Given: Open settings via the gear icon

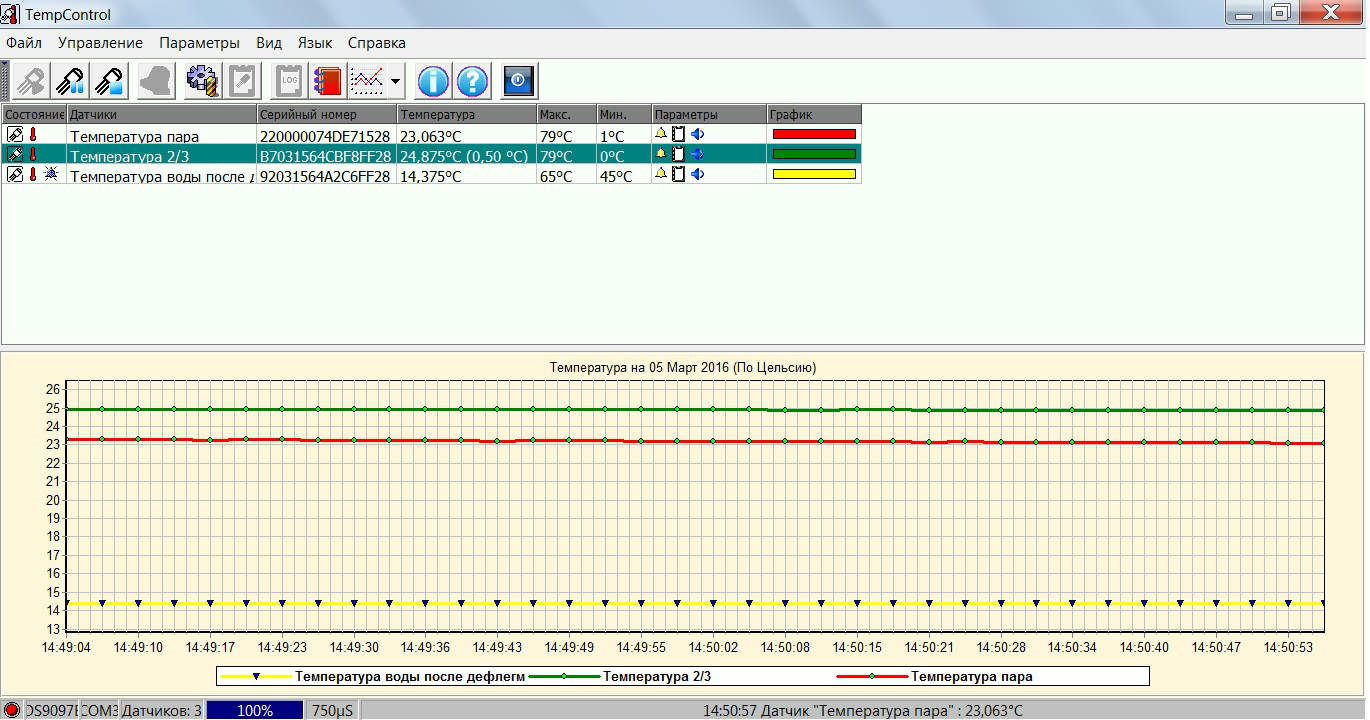Looking at the screenshot, I should point(203,81).
